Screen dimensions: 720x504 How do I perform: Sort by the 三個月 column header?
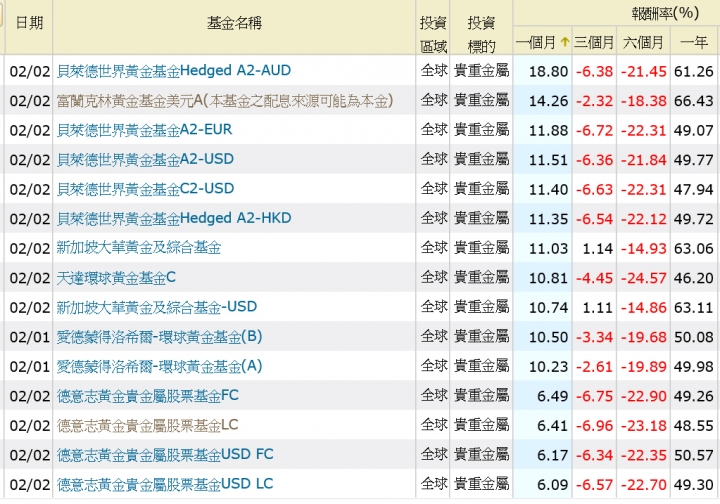tap(594, 43)
